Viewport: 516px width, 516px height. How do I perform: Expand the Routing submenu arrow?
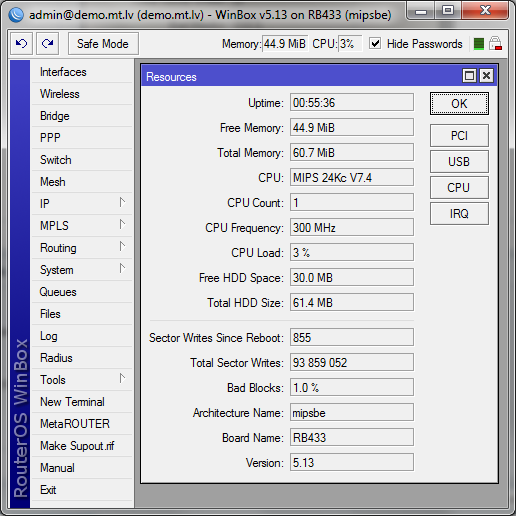tap(122, 246)
